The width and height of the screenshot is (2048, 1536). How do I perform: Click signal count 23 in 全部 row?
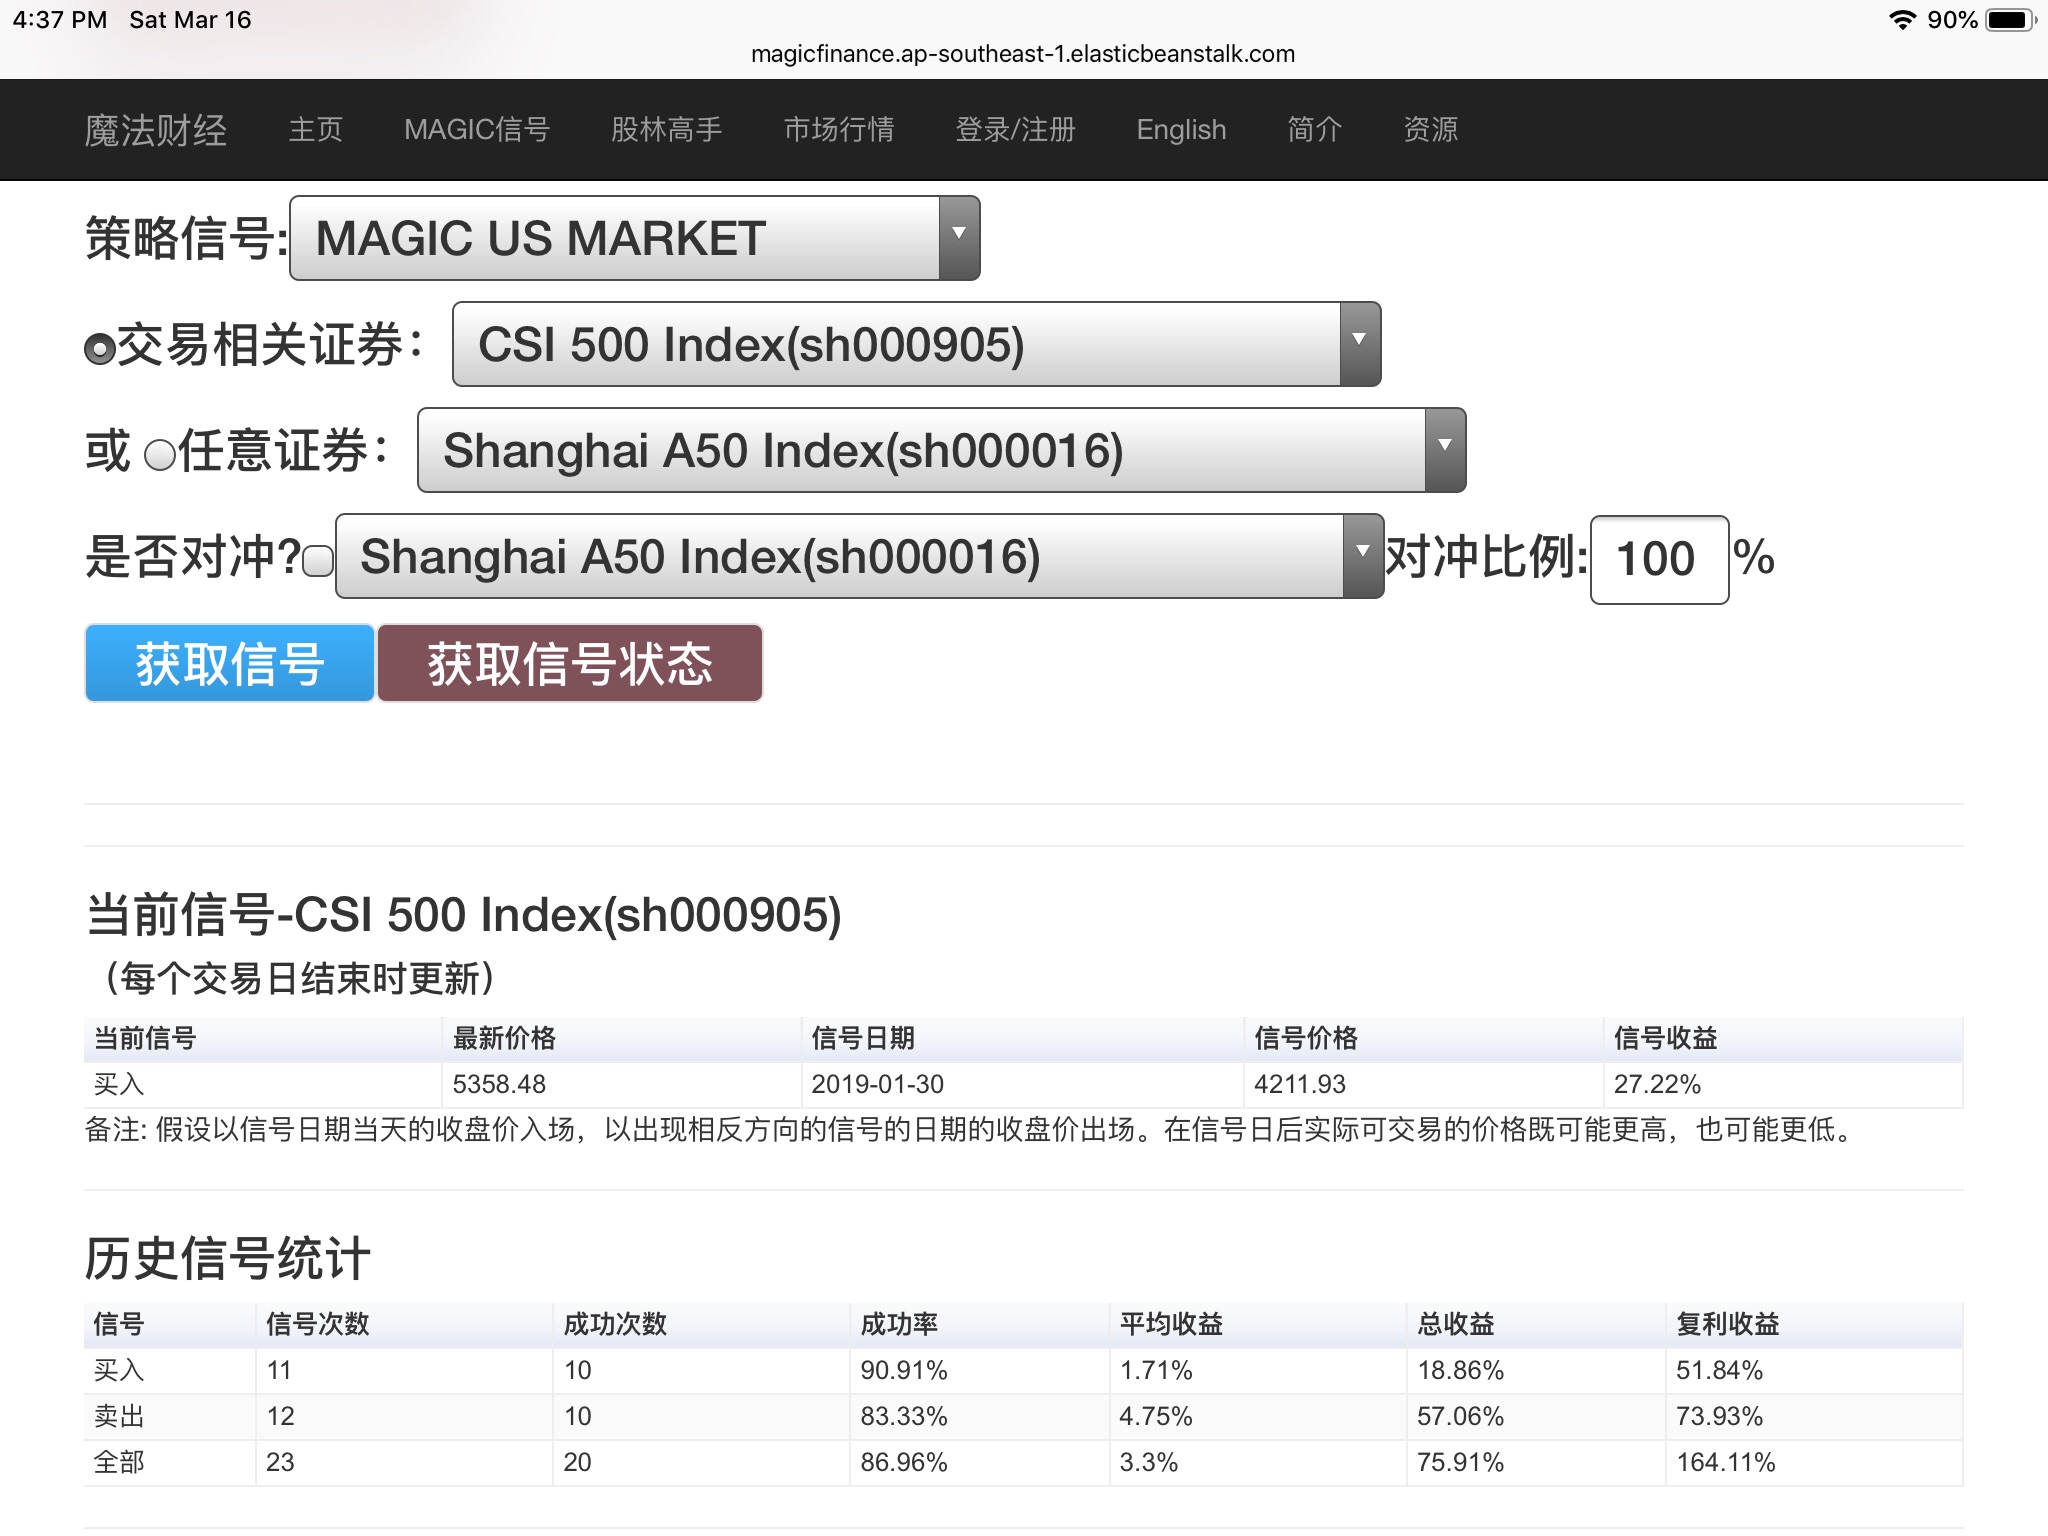point(280,1462)
